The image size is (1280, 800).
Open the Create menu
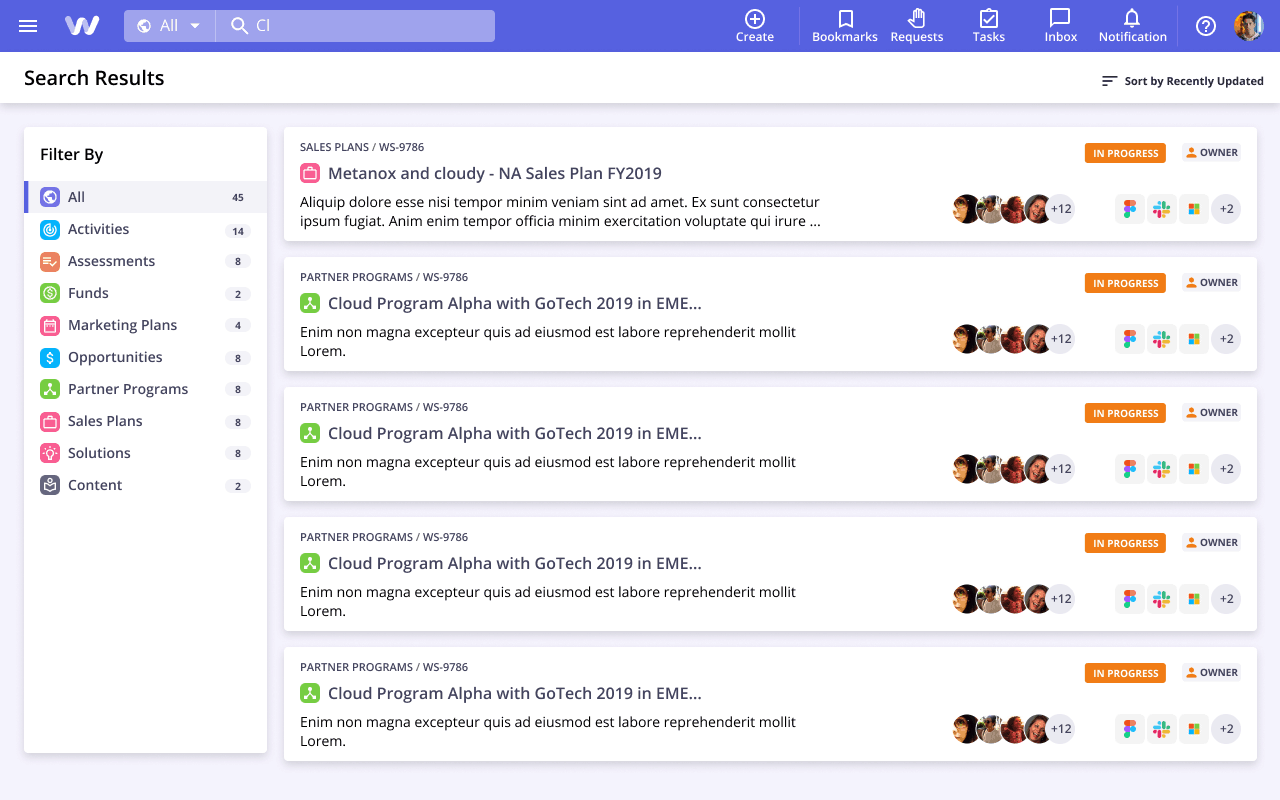(x=755, y=25)
